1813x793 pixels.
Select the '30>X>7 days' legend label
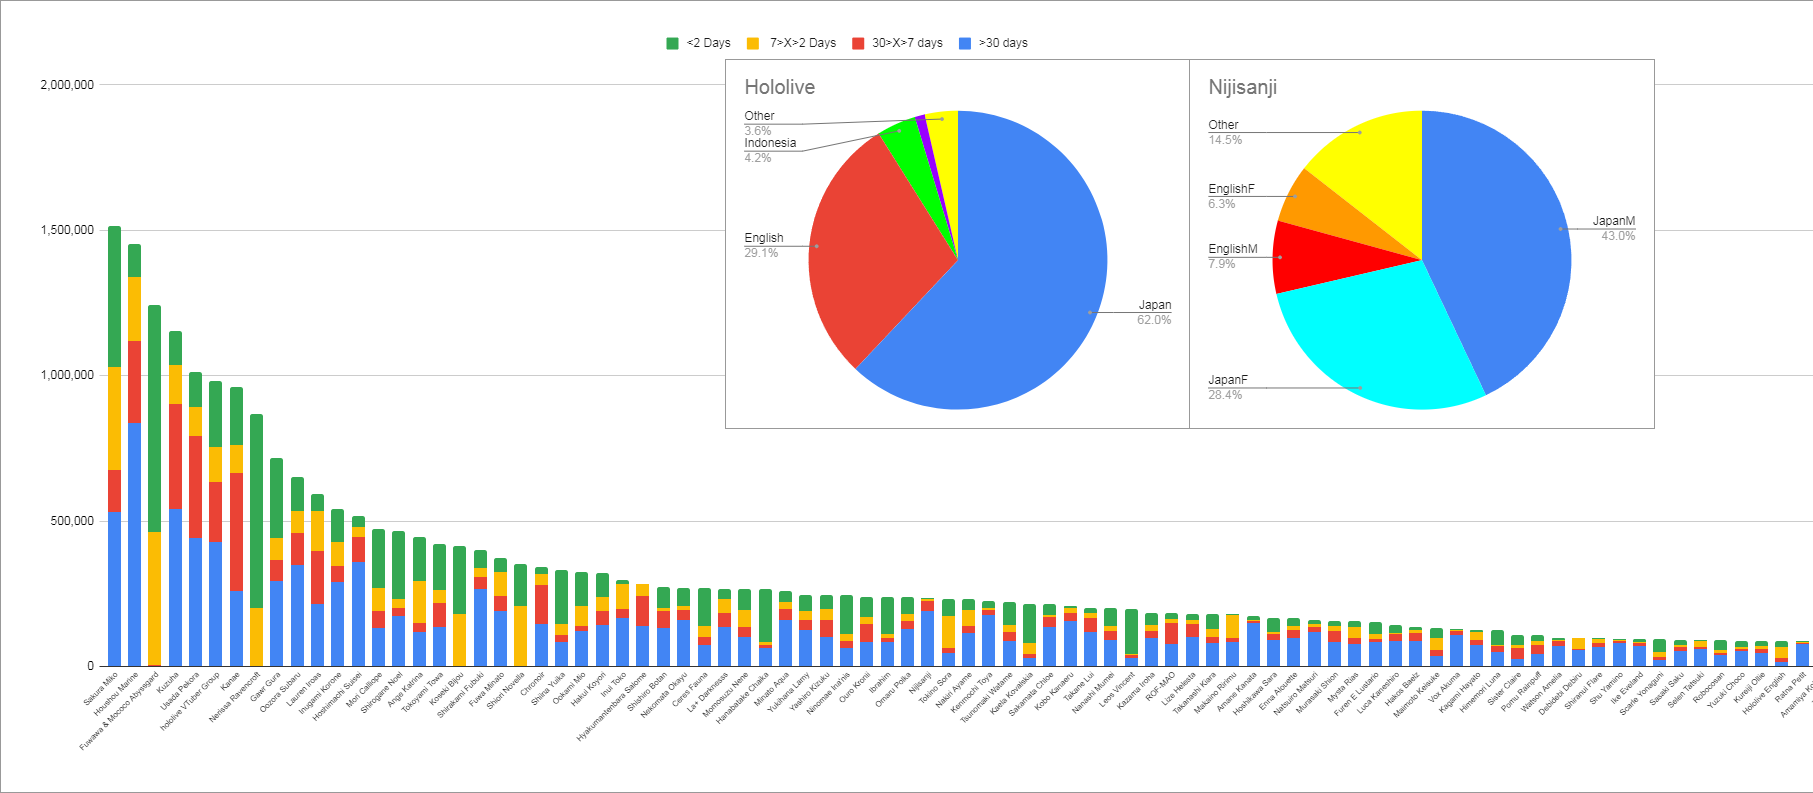pyautogui.click(x=907, y=43)
